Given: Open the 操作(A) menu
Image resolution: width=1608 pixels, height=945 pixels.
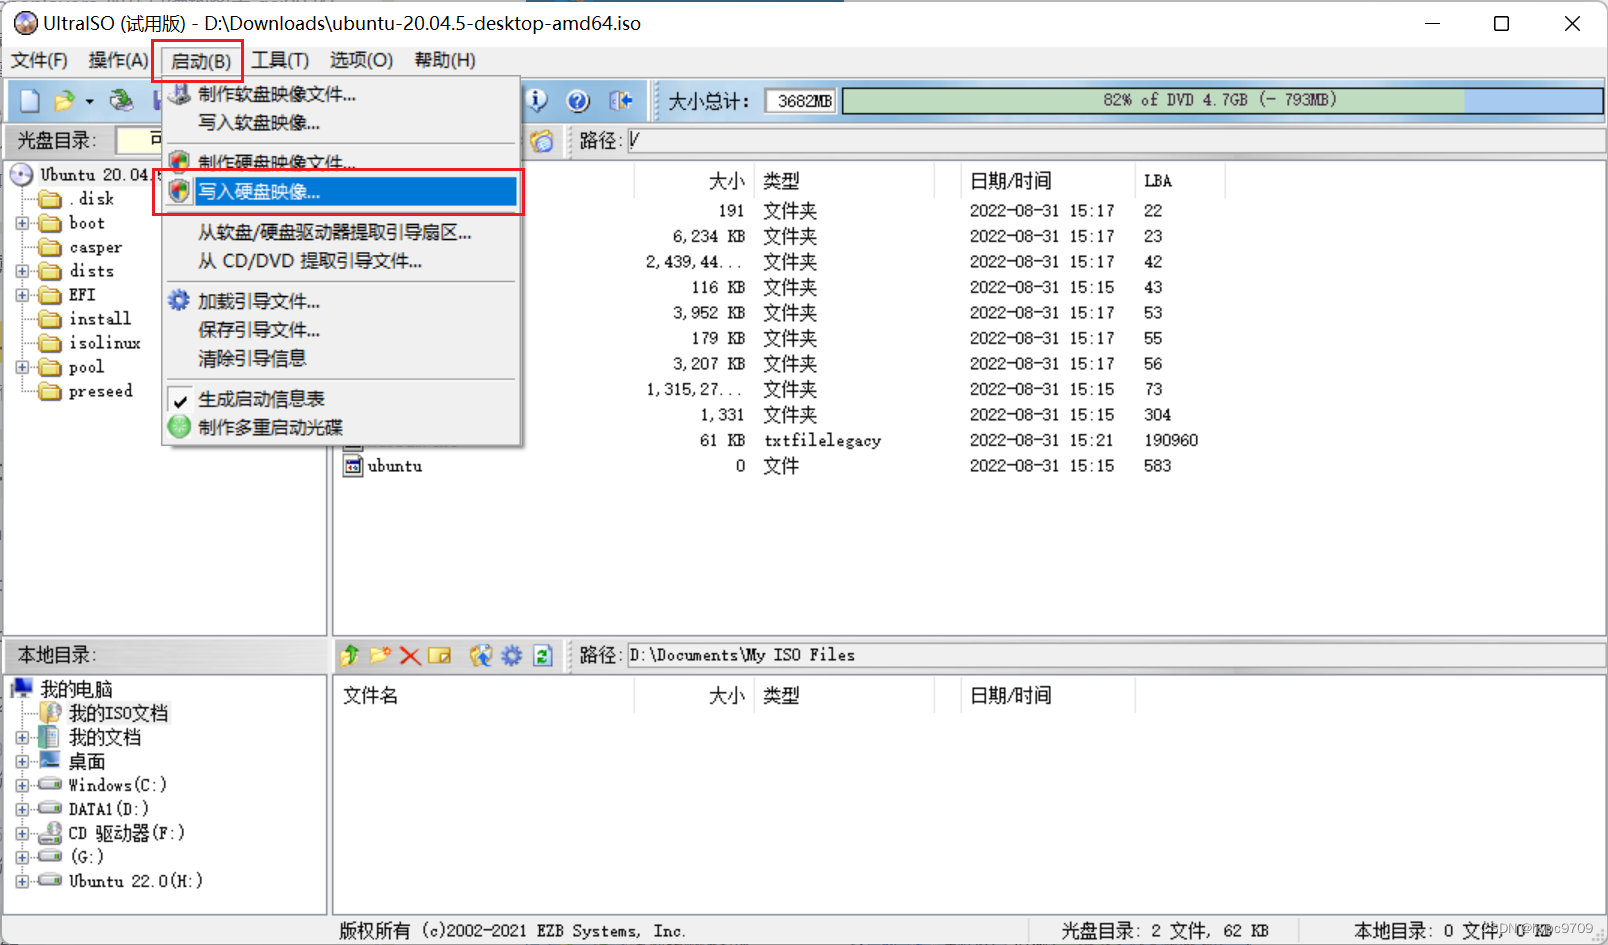Looking at the screenshot, I should pyautogui.click(x=118, y=60).
